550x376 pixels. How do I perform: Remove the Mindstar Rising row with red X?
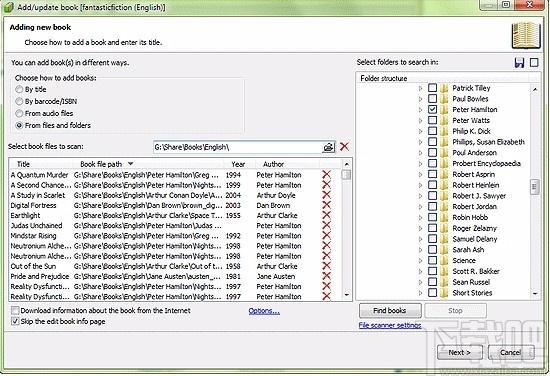[x=327, y=236]
